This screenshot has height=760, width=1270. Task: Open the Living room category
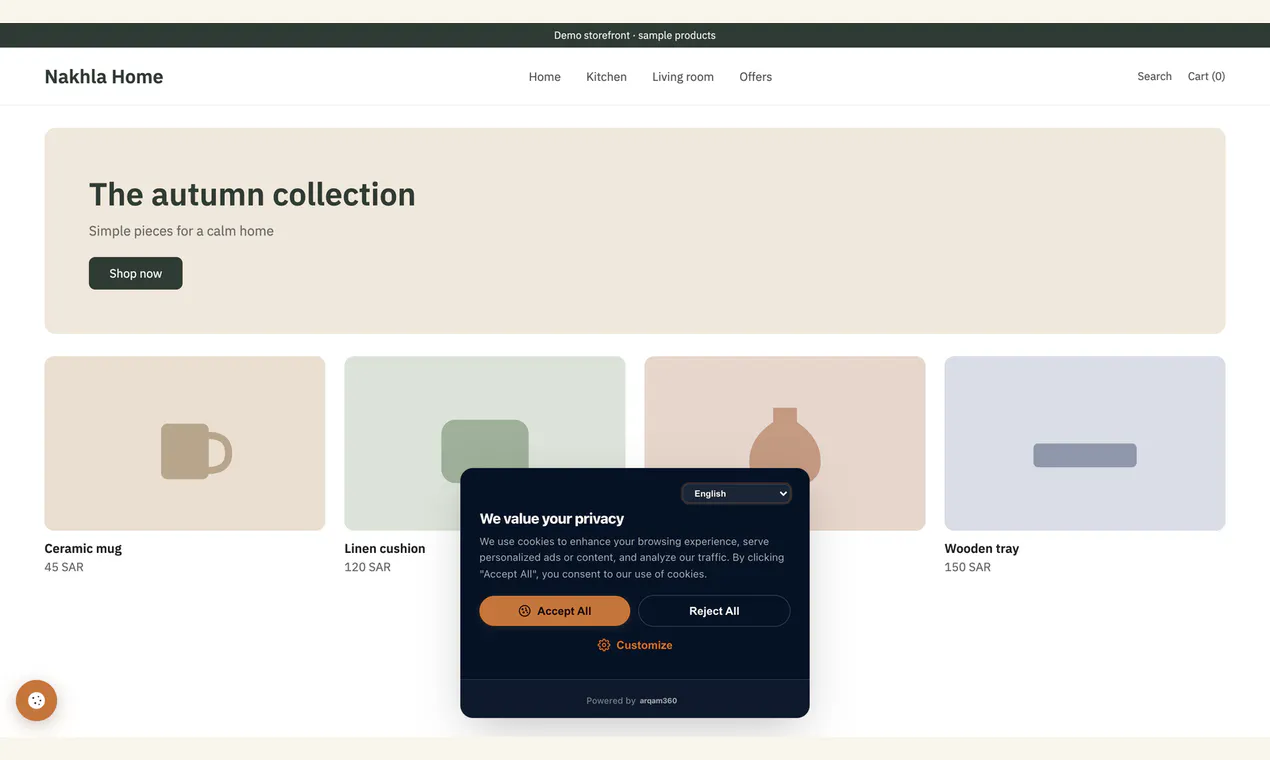(x=683, y=77)
